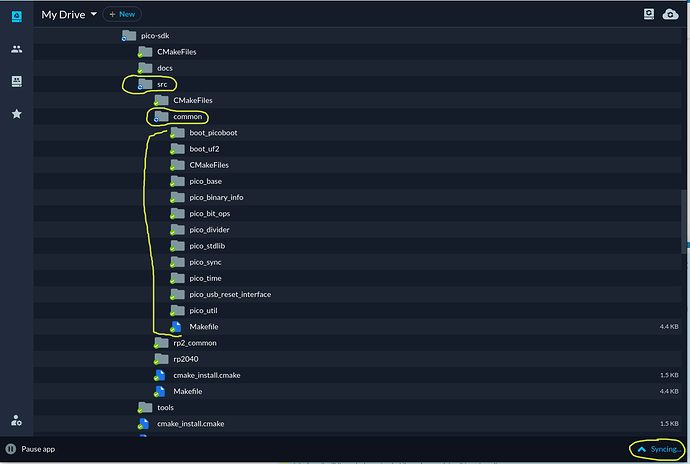Click the pico_binary_info folder icon
The image size is (690, 464).
(177, 197)
